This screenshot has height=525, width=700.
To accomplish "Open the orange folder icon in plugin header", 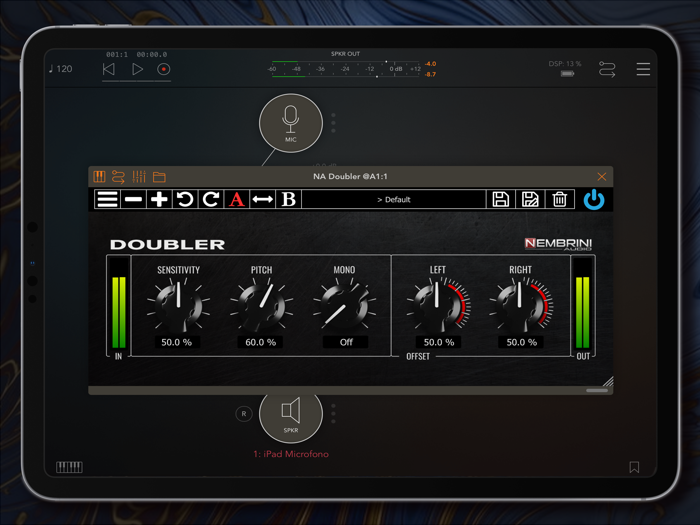I will click(x=159, y=177).
